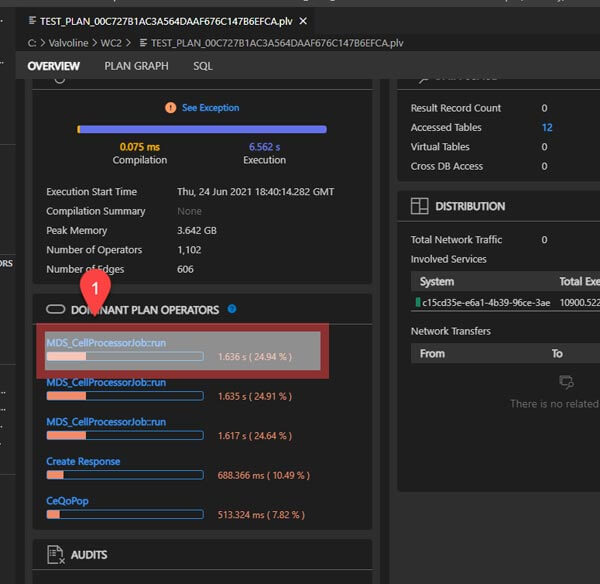Open the MDS_CellProcessorJob::run operator with 24.64 %
This screenshot has width=600, height=584.
pyautogui.click(x=106, y=422)
